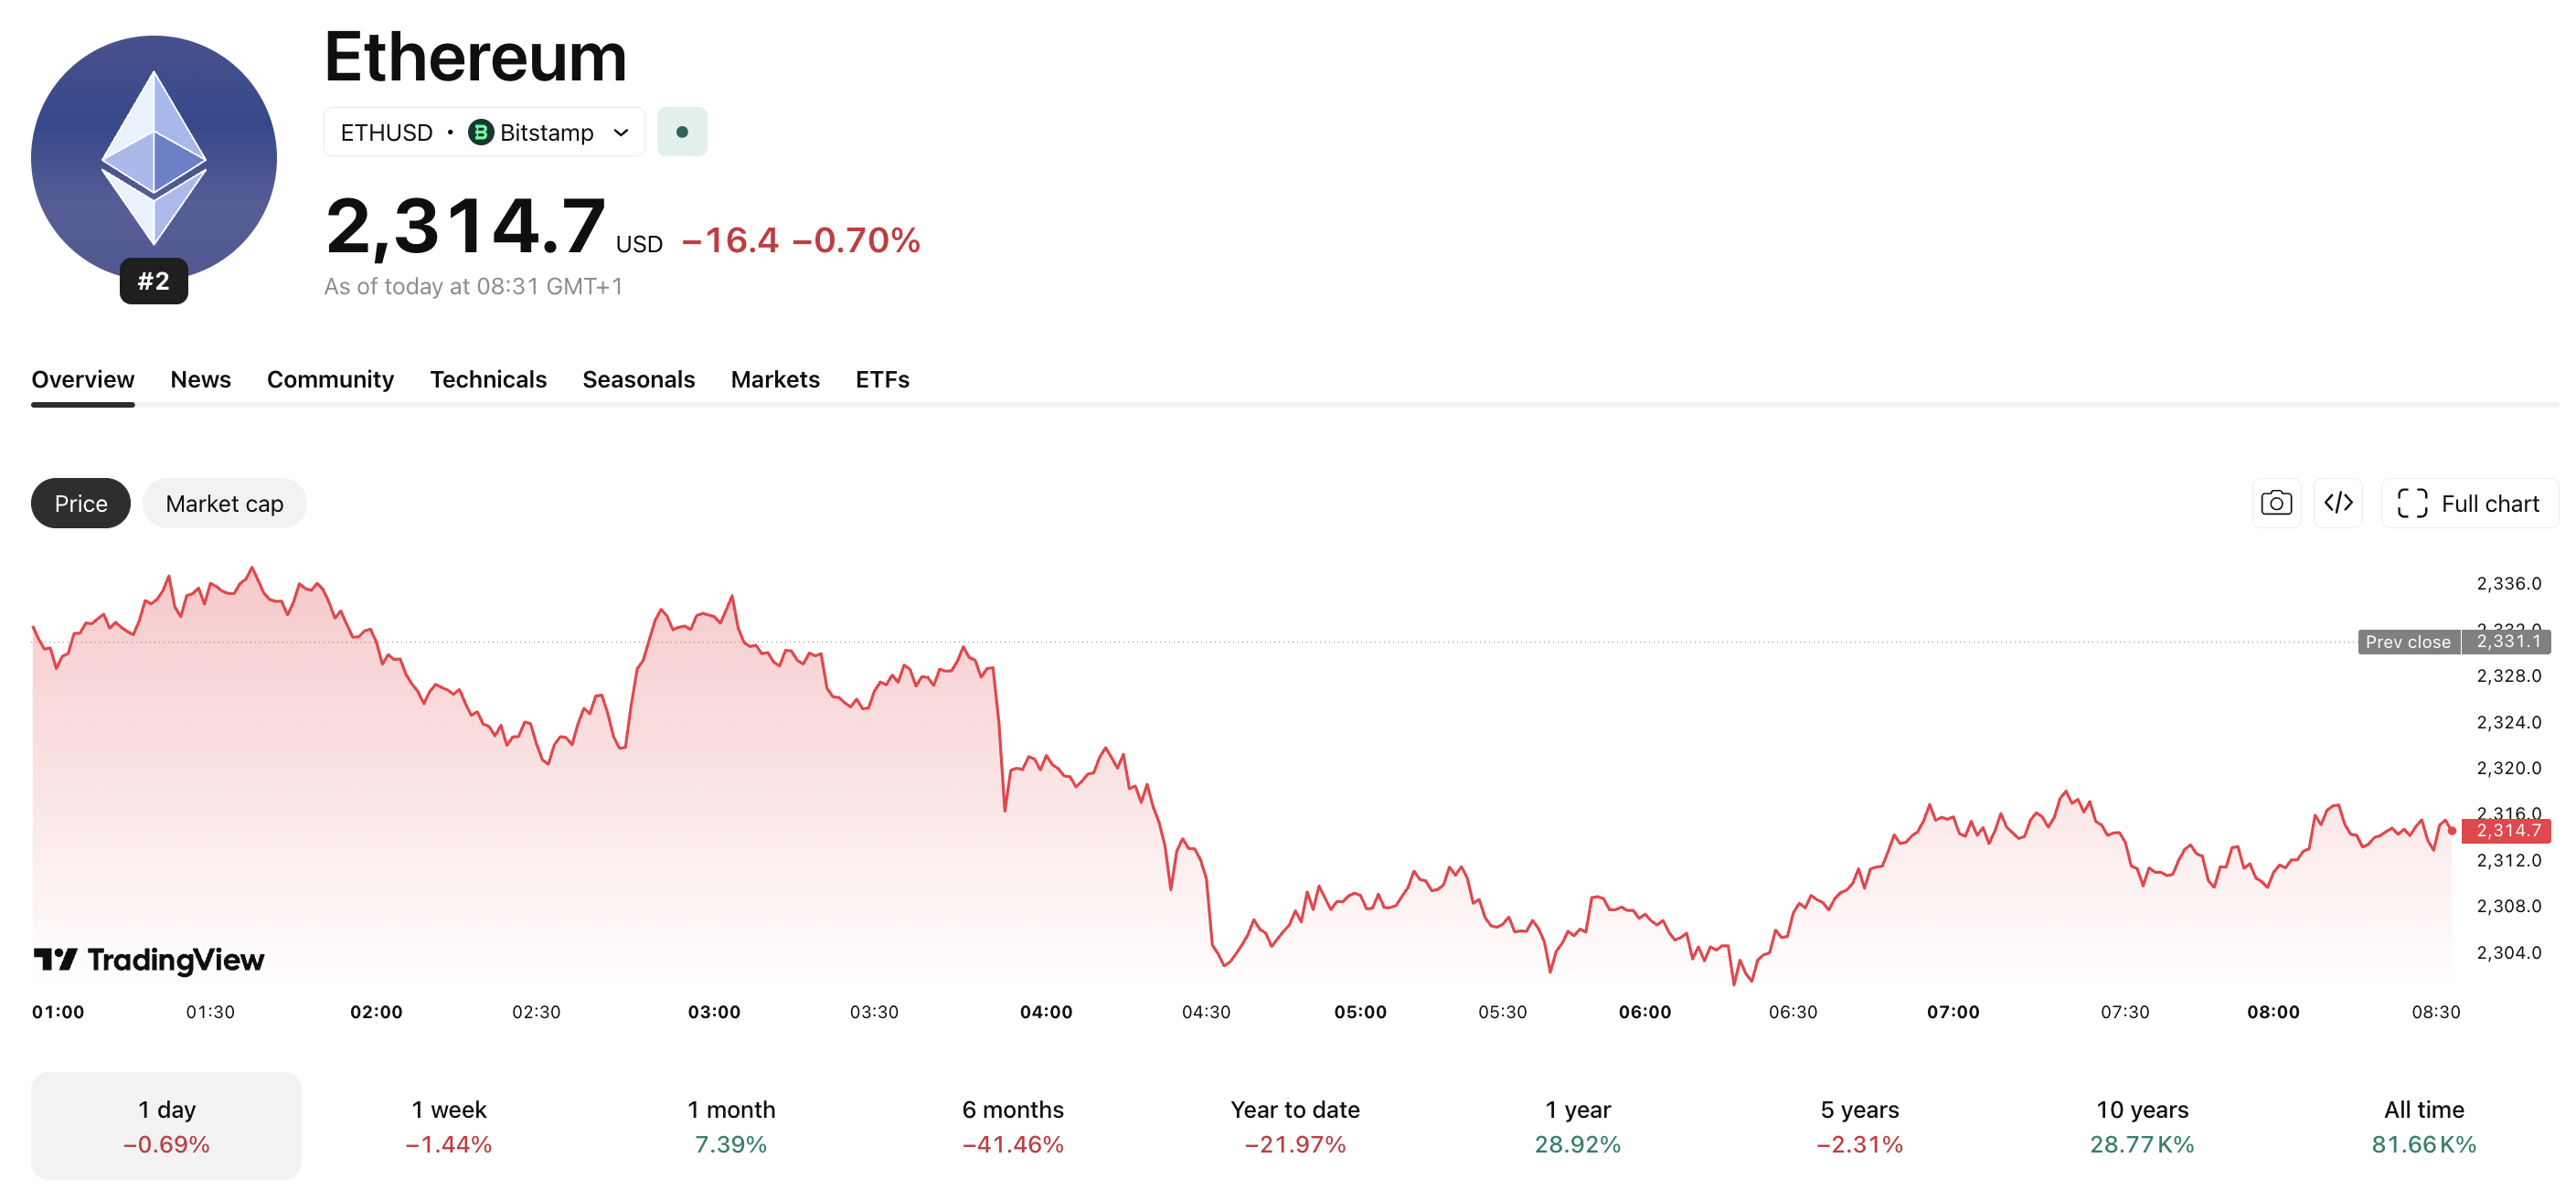The image size is (2576, 1190).
Task: Click the Full chart expand icon
Action: tap(2414, 503)
